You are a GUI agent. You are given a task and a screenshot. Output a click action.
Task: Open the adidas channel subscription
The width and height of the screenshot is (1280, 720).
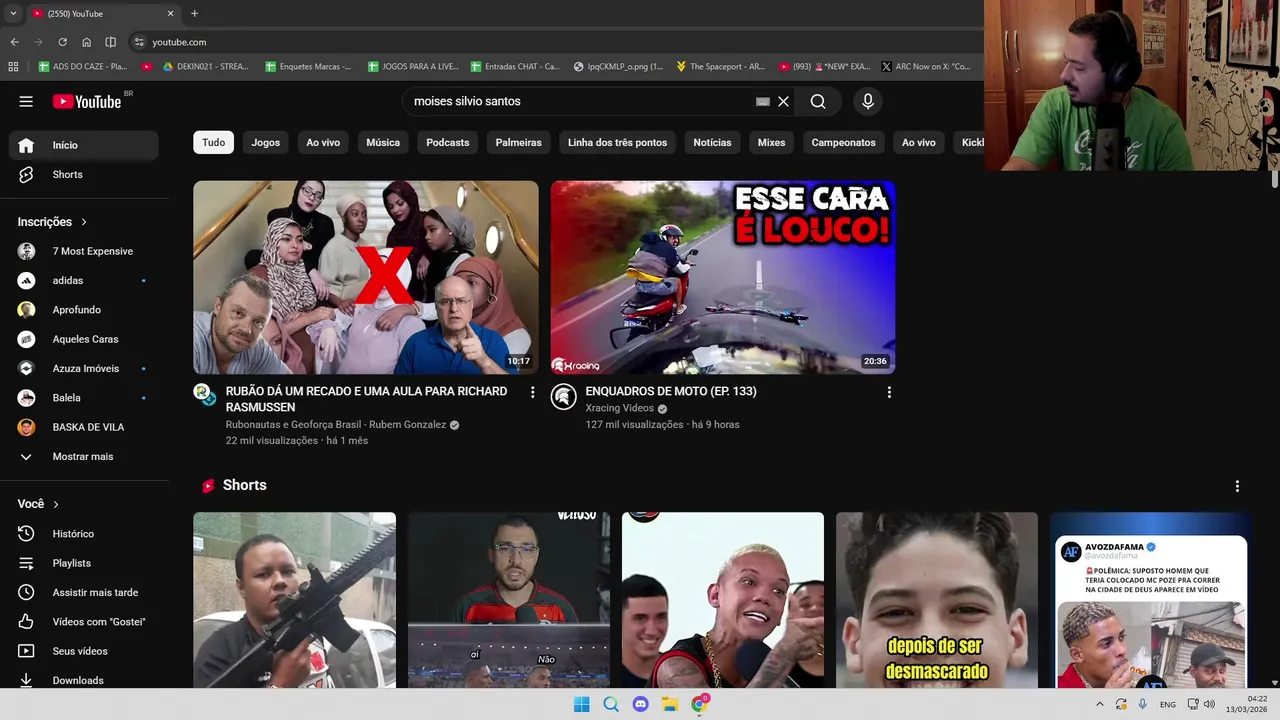tap(84, 280)
